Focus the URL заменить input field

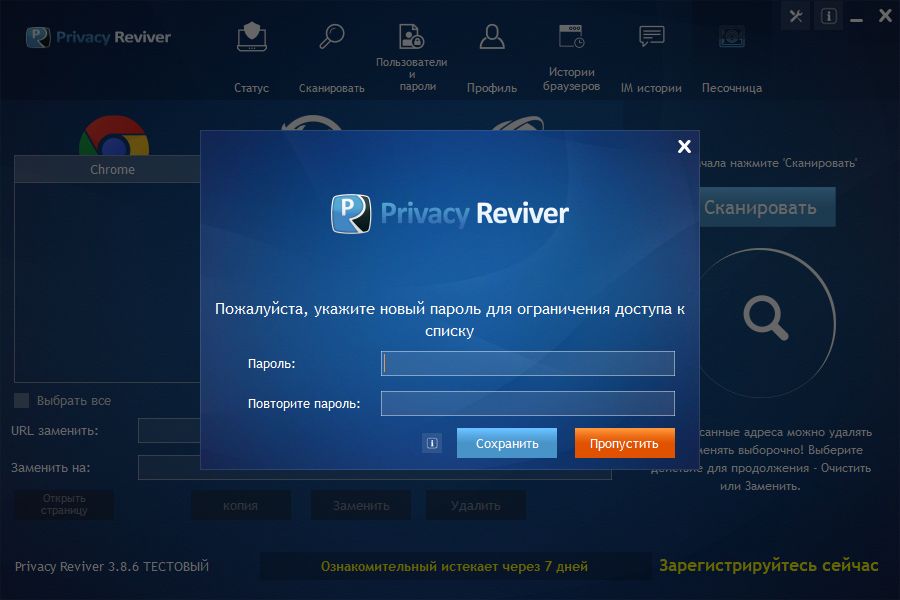tap(169, 431)
